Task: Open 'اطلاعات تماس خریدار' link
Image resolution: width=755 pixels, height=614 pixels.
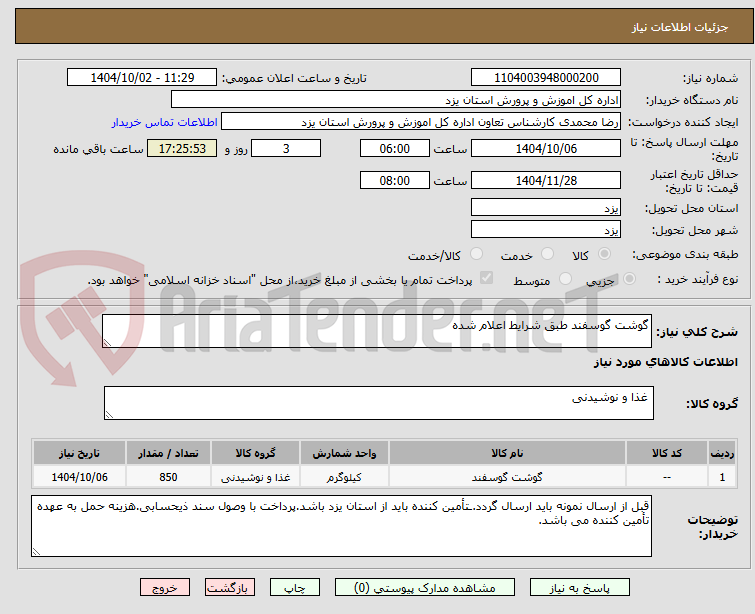Action: point(165,122)
